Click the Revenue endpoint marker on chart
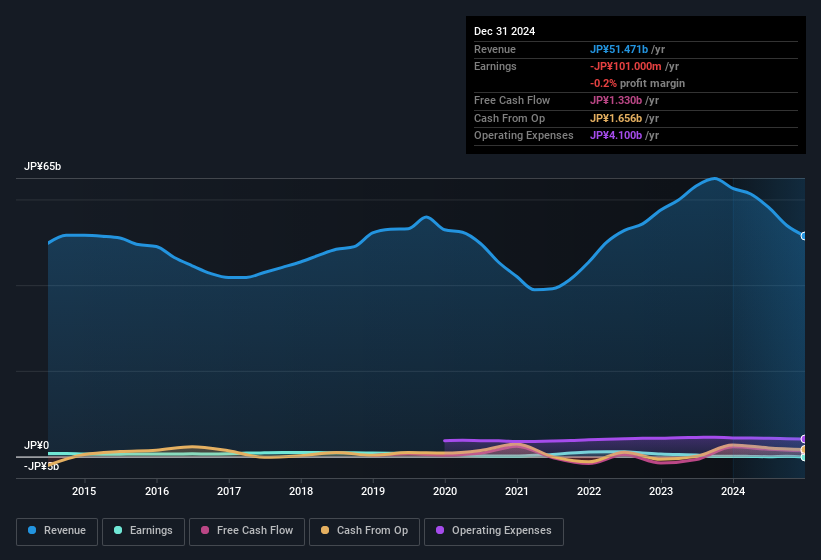 804,236
